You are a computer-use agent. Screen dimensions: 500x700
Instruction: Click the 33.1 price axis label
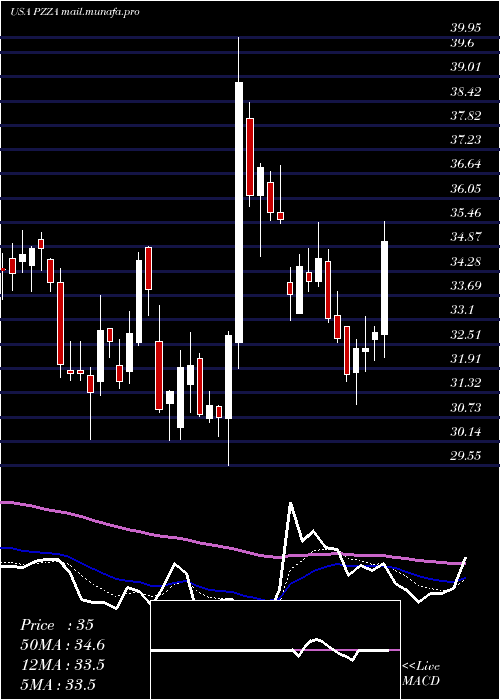click(x=462, y=309)
